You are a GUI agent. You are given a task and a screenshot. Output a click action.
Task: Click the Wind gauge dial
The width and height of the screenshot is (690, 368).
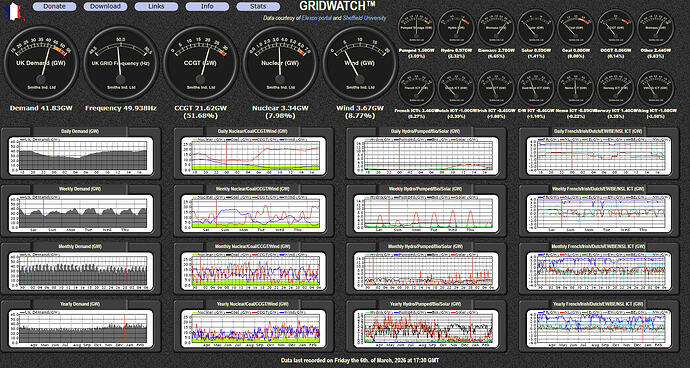[x=360, y=63]
